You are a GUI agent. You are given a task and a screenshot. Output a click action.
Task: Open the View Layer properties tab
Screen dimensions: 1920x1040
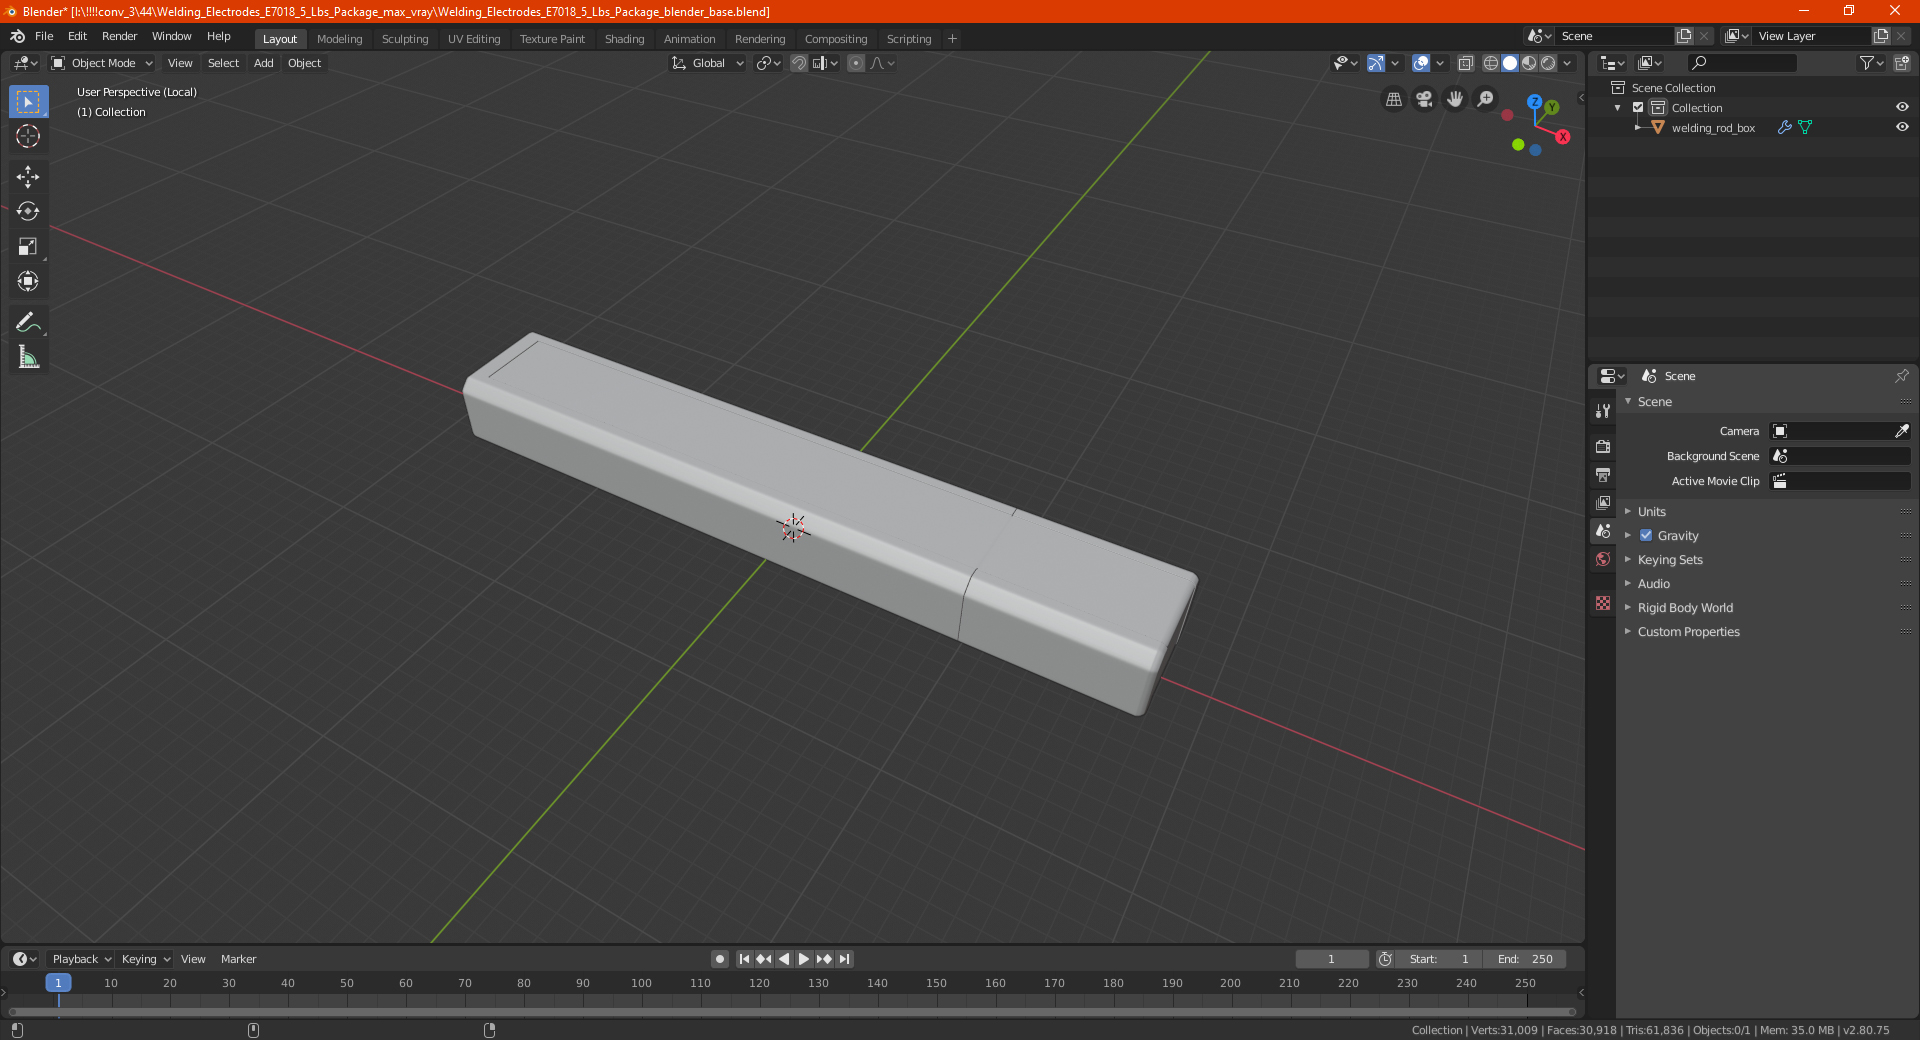[1603, 502]
